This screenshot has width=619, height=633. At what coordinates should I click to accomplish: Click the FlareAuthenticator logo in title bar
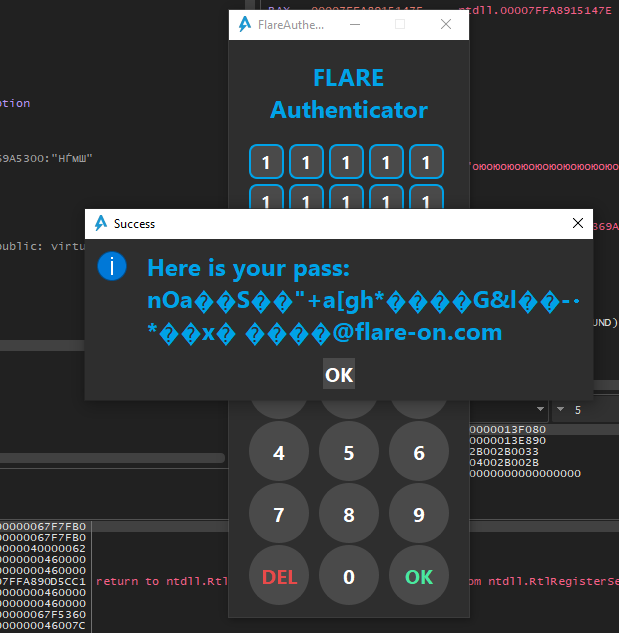tap(245, 25)
